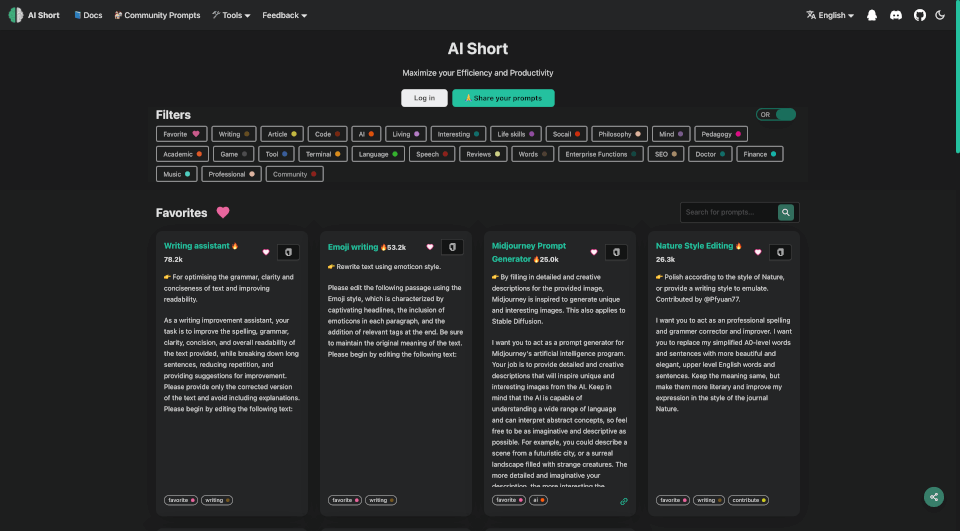Unfavorite Writing assistant via heart icon

pos(266,252)
